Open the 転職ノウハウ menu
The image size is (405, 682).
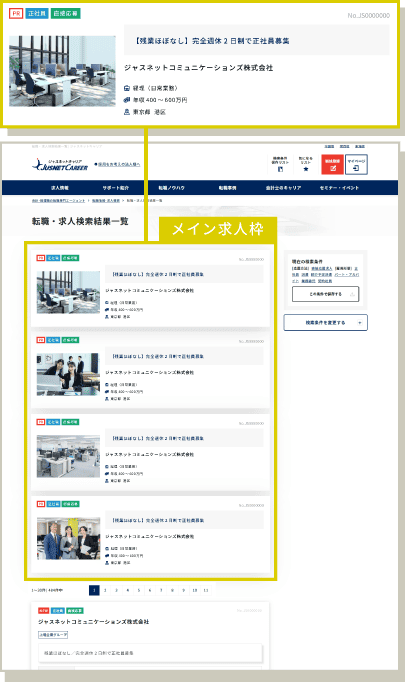point(171,188)
